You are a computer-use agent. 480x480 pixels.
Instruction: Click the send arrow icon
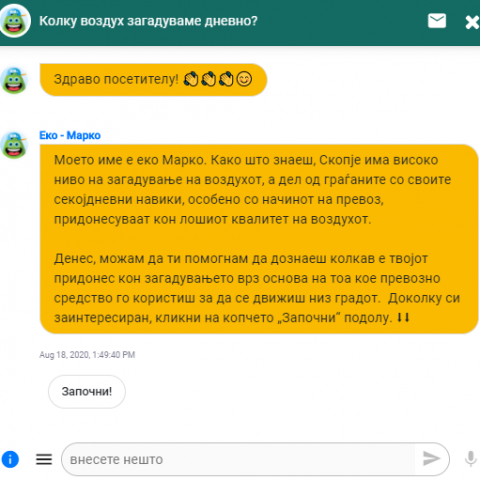[431, 459]
